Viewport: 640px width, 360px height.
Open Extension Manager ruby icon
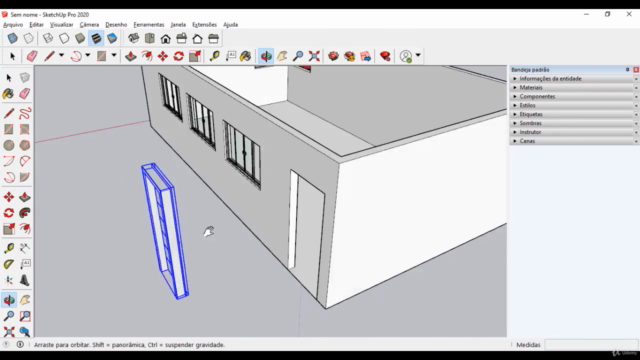point(385,56)
